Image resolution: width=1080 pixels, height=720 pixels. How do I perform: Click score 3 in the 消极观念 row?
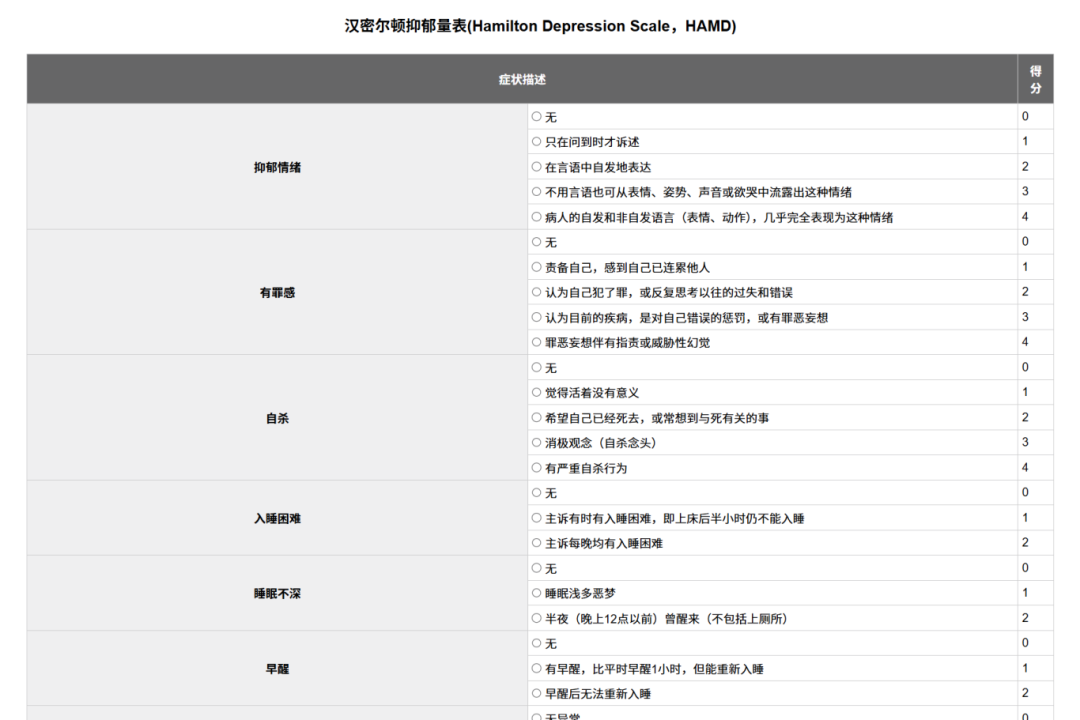(1025, 442)
